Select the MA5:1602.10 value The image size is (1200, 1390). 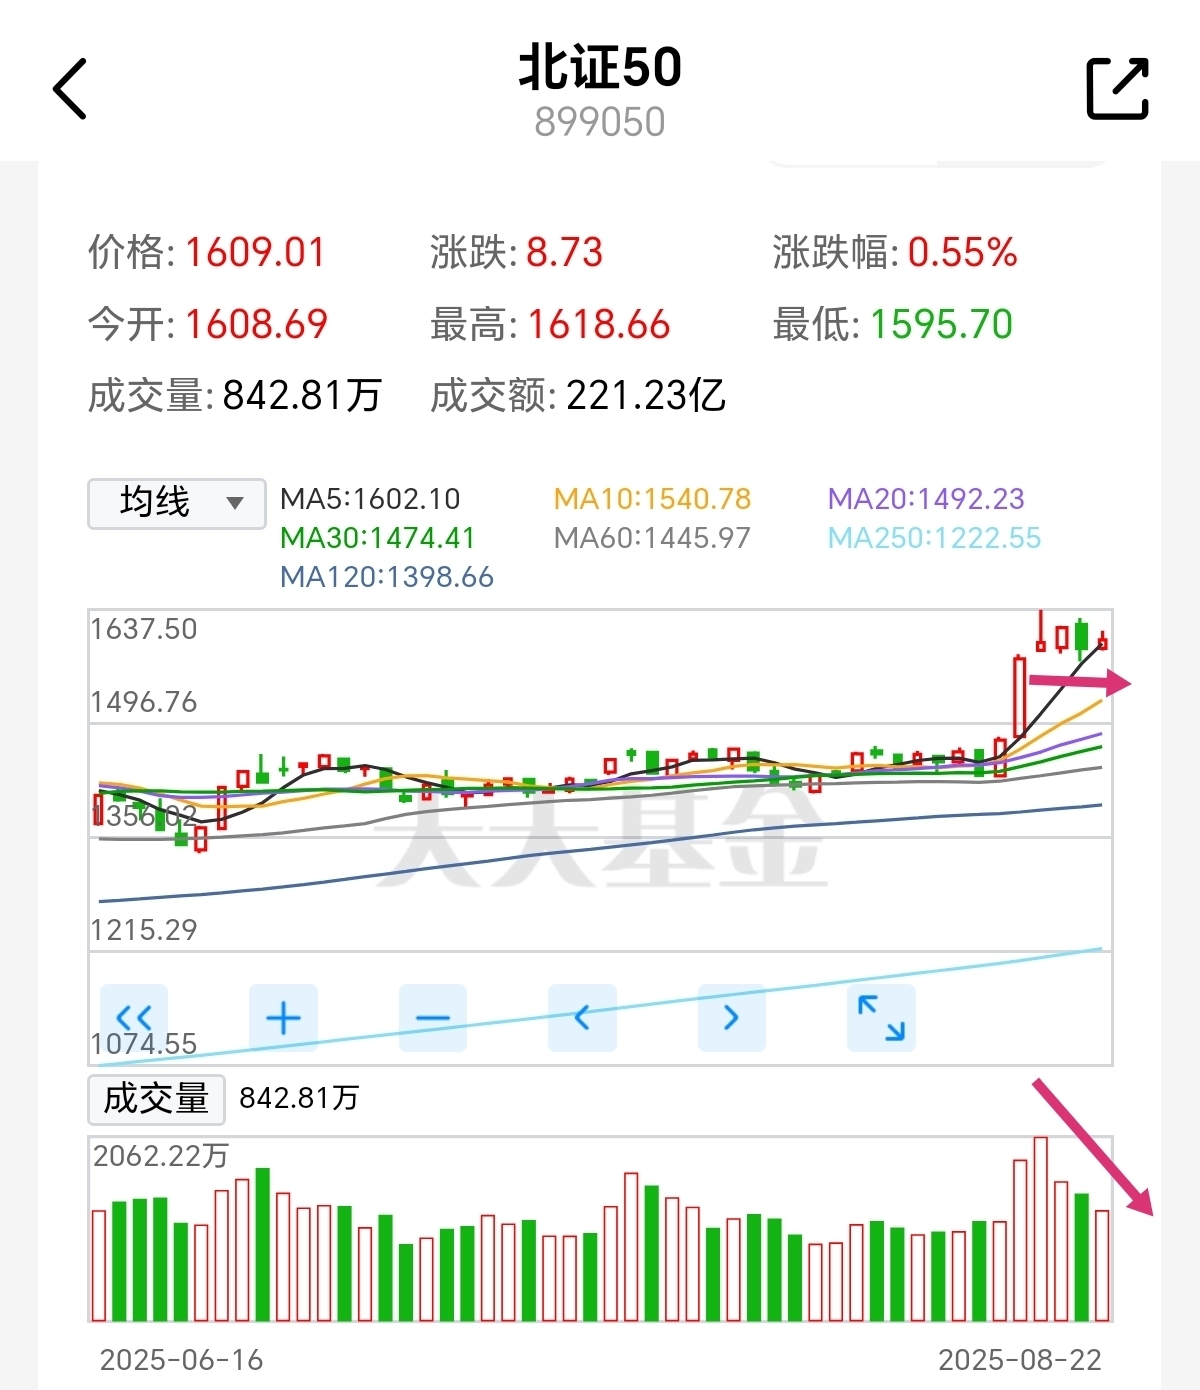370,499
